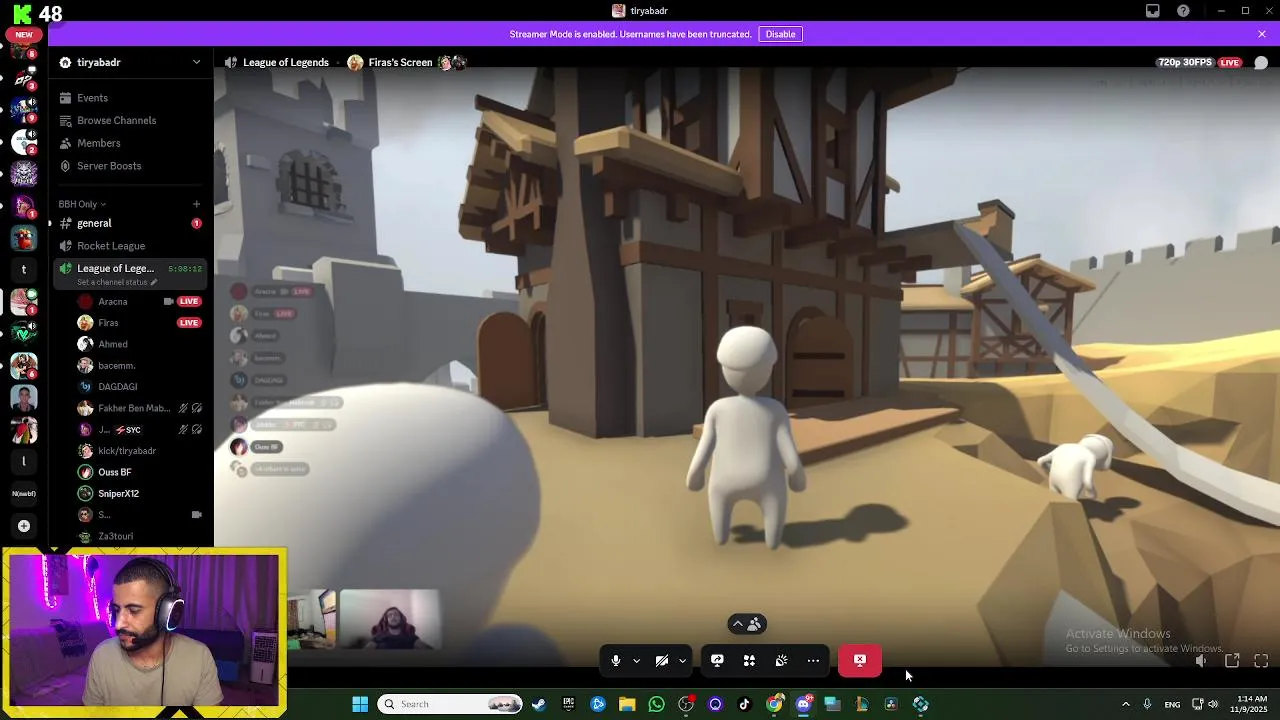The image size is (1280, 720).
Task: Mute the microphone in call controls
Action: (x=616, y=660)
